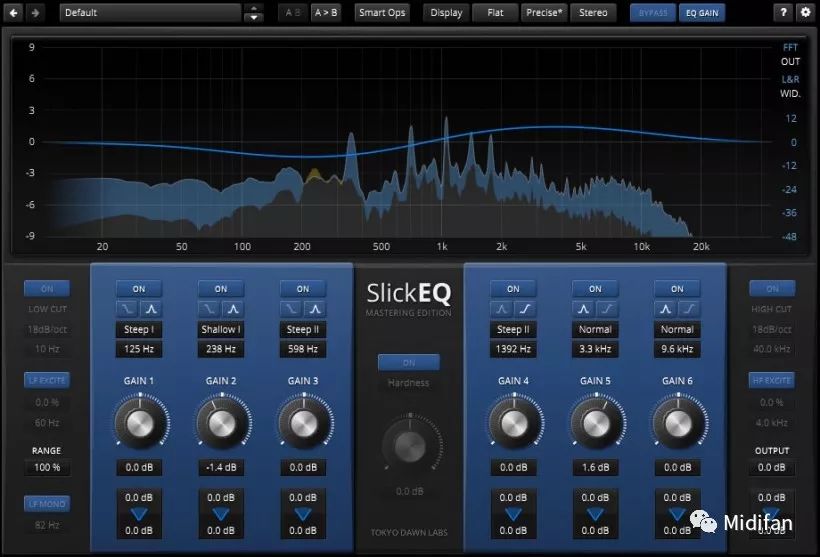Click blue triangle under GAIN 6
The image size is (820, 557).
[x=677, y=514]
